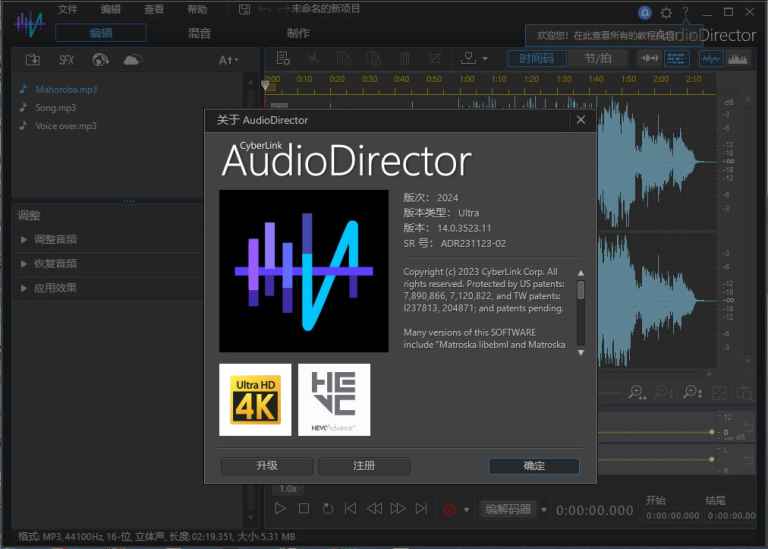The image size is (768, 549).
Task: Click the 升级 upgrade button
Action: (266, 466)
